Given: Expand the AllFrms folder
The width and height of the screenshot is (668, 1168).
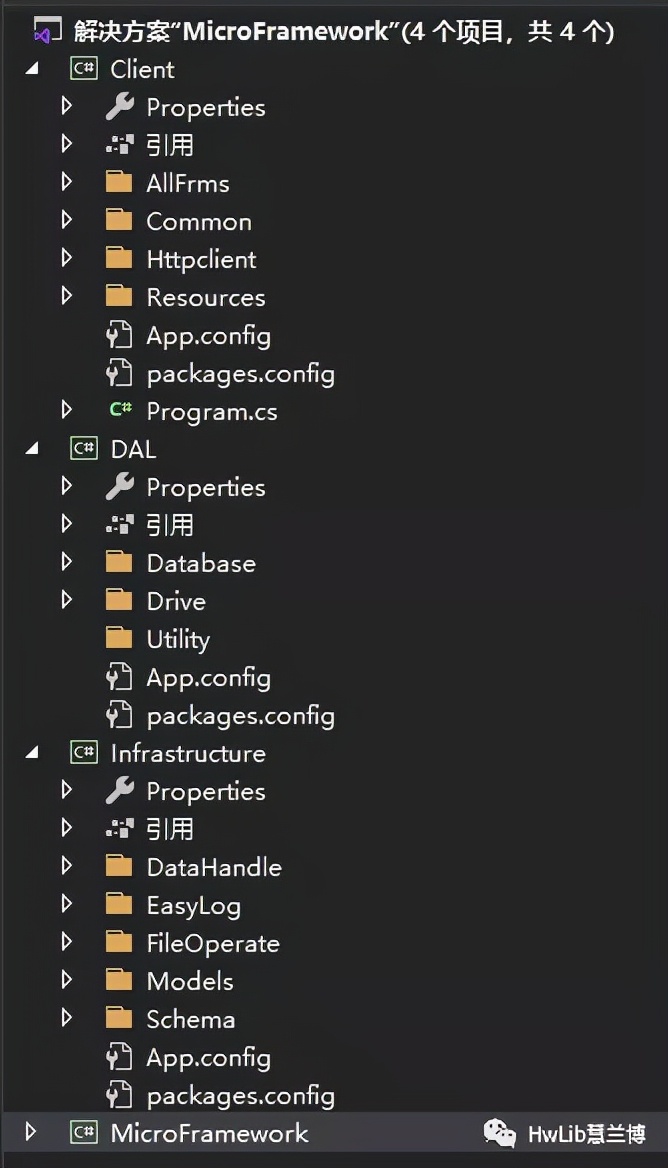Looking at the screenshot, I should click(66, 183).
